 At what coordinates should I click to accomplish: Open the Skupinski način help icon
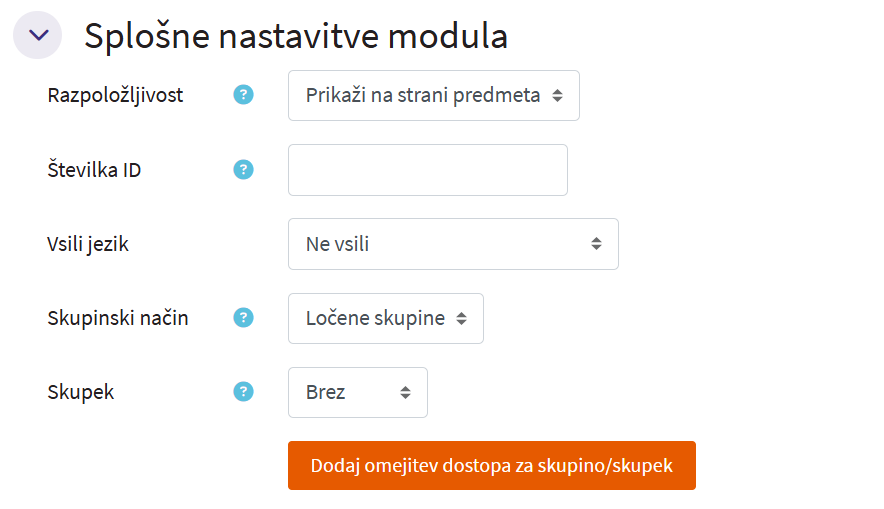pyautogui.click(x=243, y=317)
